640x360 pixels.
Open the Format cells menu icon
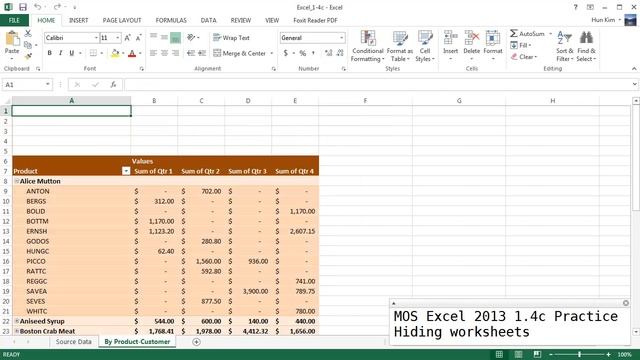pyautogui.click(x=493, y=38)
